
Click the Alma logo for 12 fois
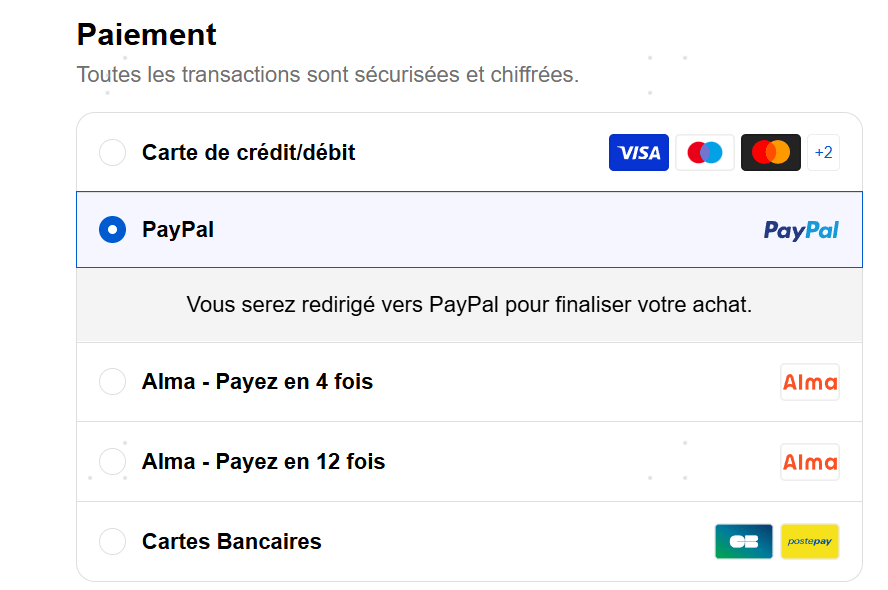pos(810,462)
